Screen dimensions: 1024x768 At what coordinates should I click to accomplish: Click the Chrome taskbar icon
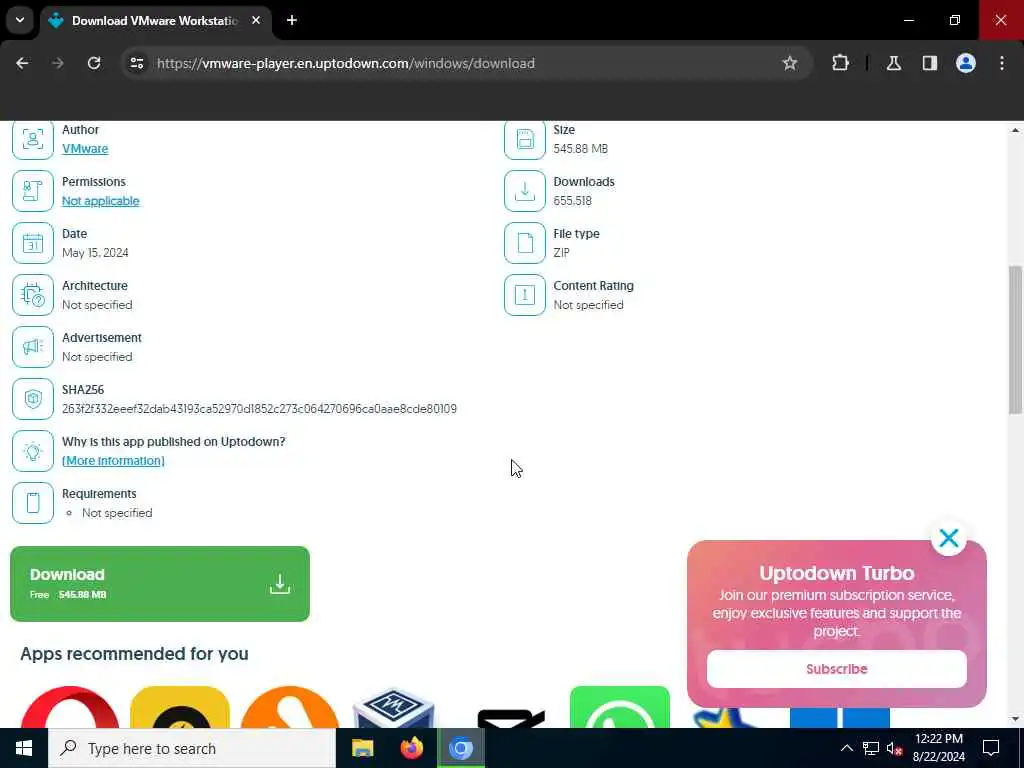tap(460, 748)
